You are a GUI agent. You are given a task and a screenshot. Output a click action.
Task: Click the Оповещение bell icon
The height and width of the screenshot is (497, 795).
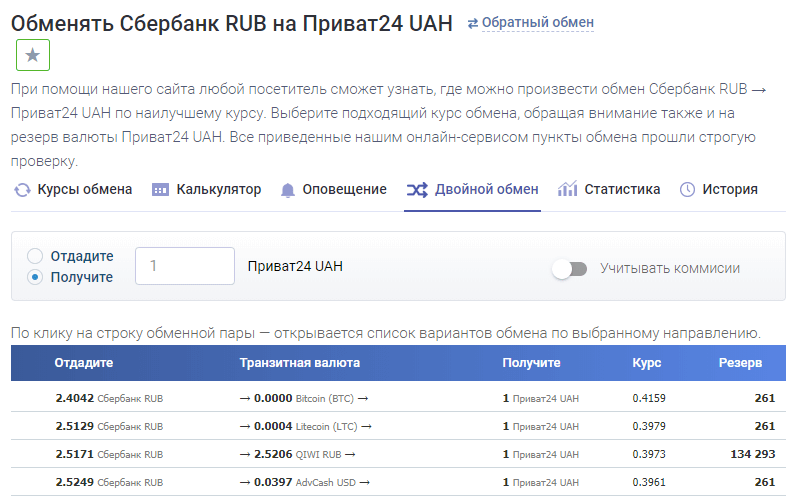pyautogui.click(x=287, y=190)
